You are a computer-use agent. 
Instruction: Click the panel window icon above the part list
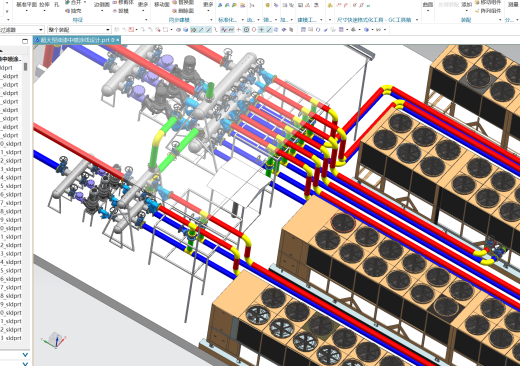click(25, 41)
